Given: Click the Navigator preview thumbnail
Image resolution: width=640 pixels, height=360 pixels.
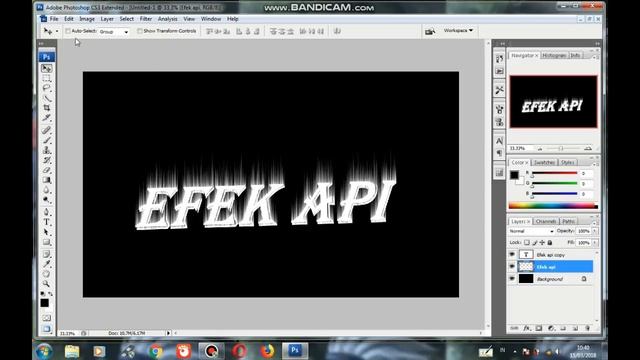Looking at the screenshot, I should (553, 102).
